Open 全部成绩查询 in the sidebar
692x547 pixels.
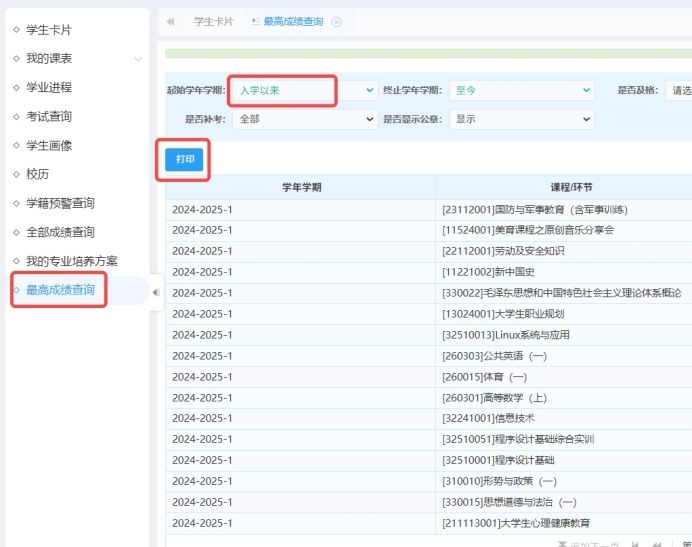[60, 232]
